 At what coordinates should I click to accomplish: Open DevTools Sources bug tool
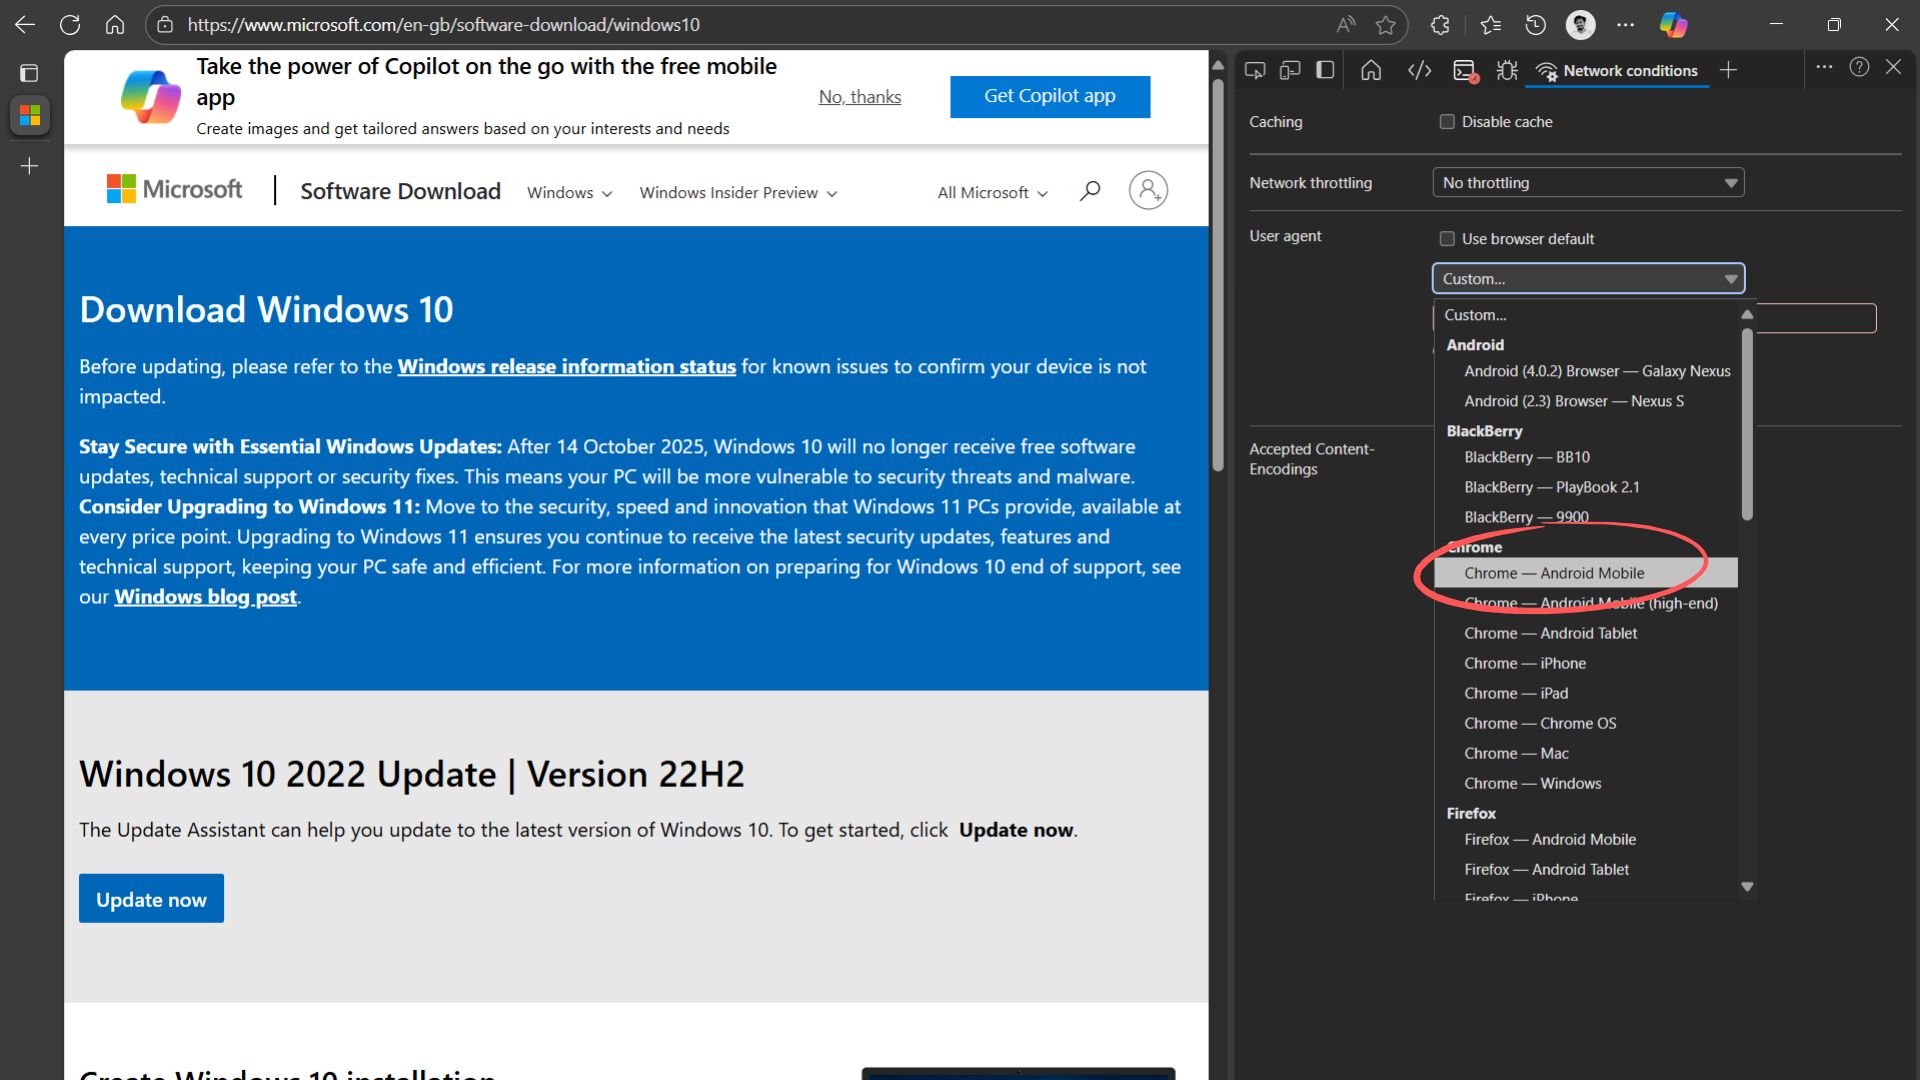coord(1507,70)
